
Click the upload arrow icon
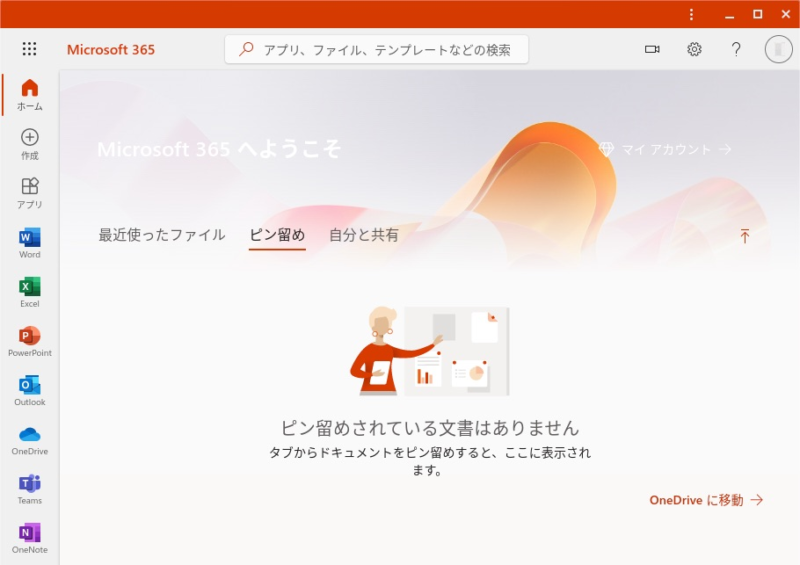pyautogui.click(x=744, y=236)
